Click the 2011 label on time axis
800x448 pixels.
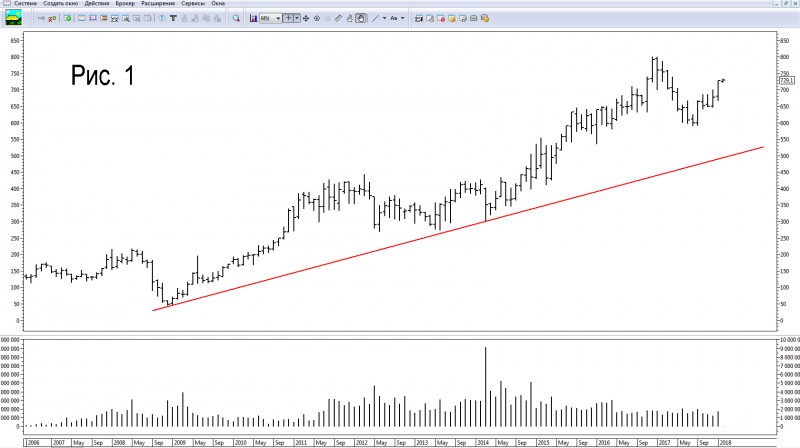tap(301, 442)
